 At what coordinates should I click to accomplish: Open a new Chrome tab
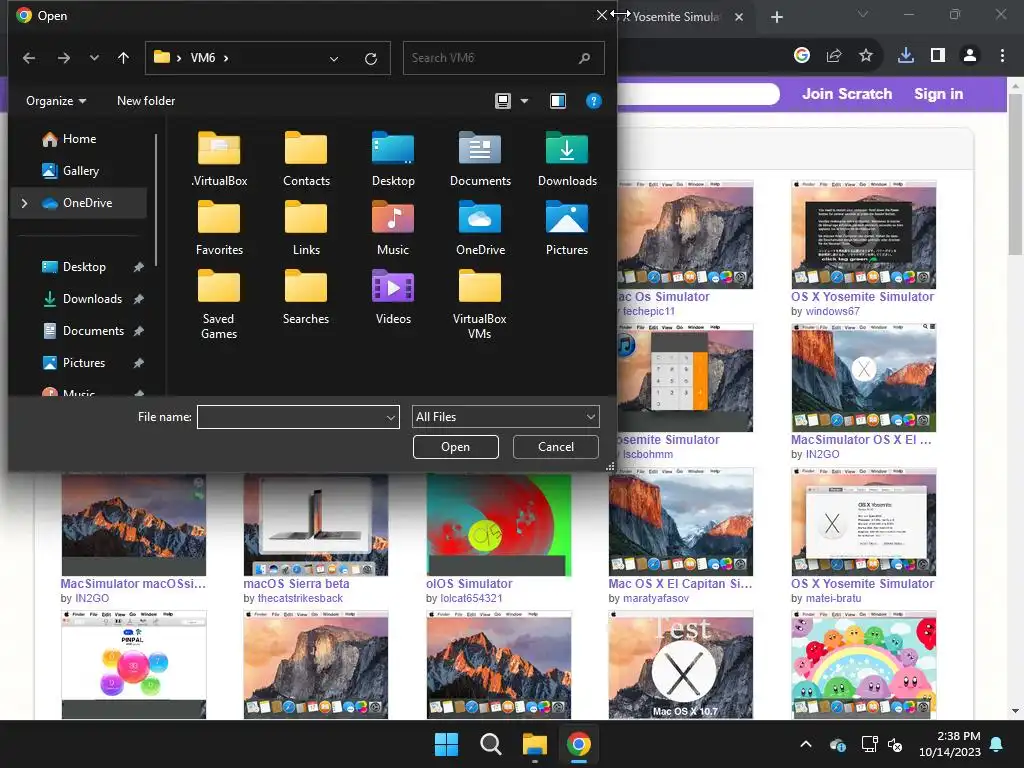coord(776,17)
